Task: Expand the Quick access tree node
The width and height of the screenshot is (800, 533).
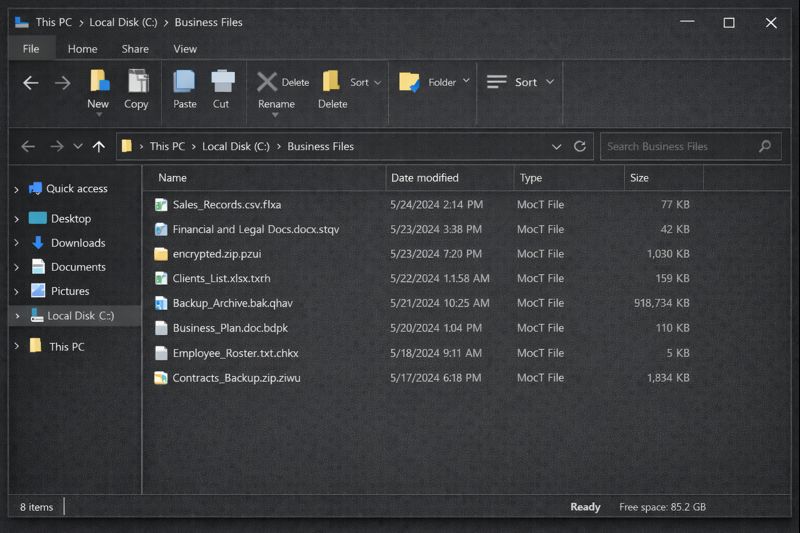Action: point(16,189)
